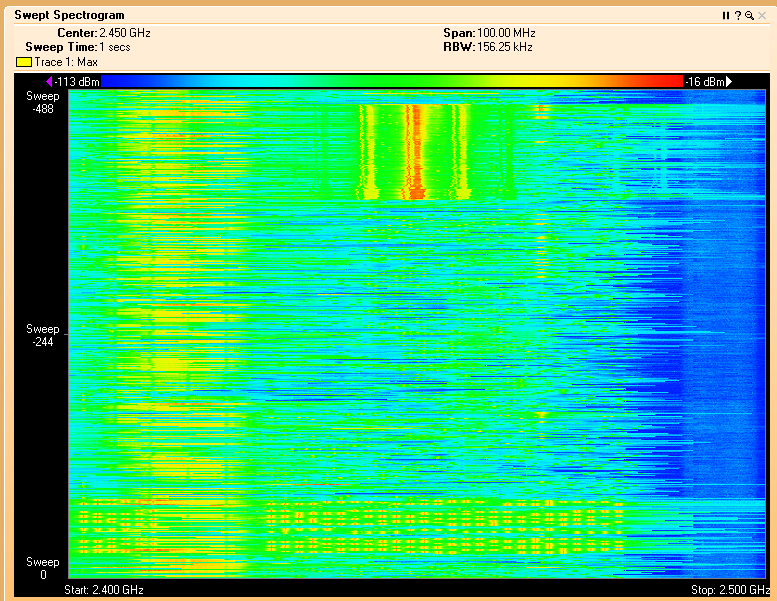This screenshot has width=777, height=601.
Task: Click the purple minimum power arrow marker
Action: coord(50,81)
